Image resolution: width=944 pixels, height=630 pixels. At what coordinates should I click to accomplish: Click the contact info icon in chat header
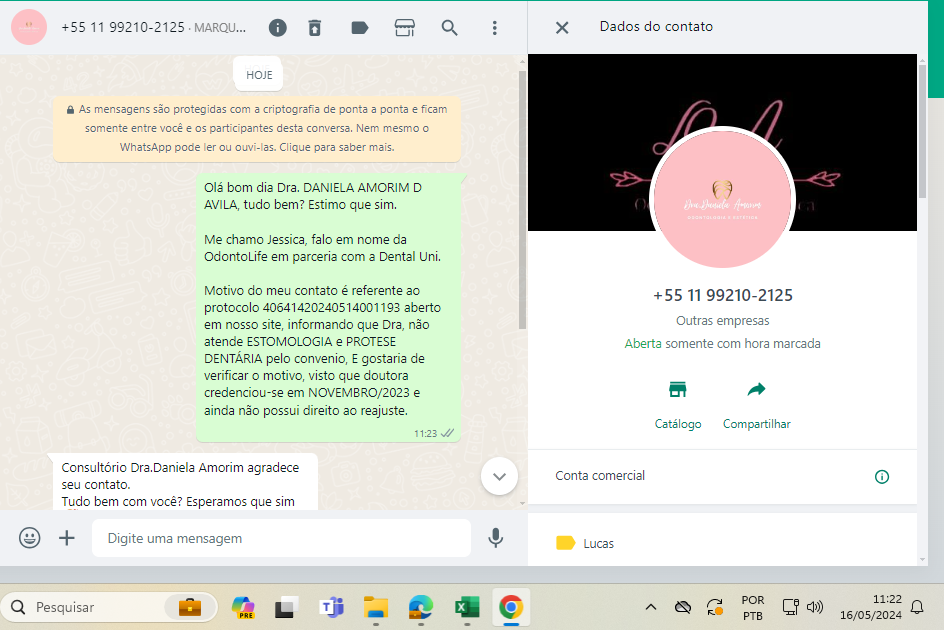pos(278,28)
